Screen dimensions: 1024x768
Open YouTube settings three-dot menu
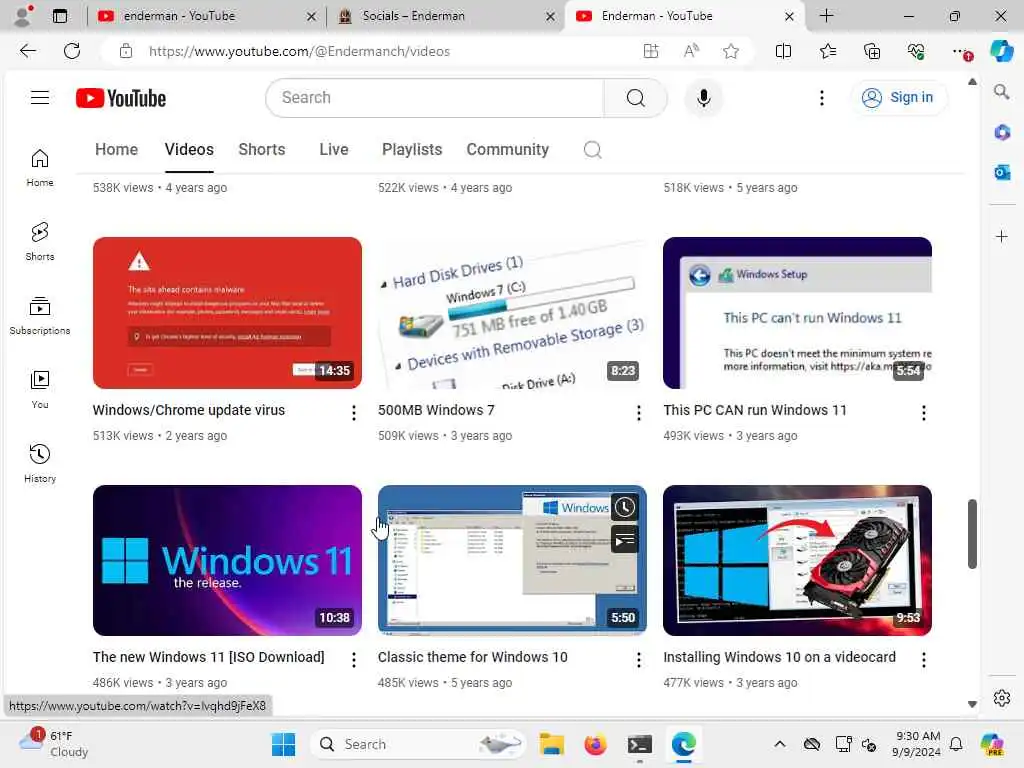[x=822, y=98]
